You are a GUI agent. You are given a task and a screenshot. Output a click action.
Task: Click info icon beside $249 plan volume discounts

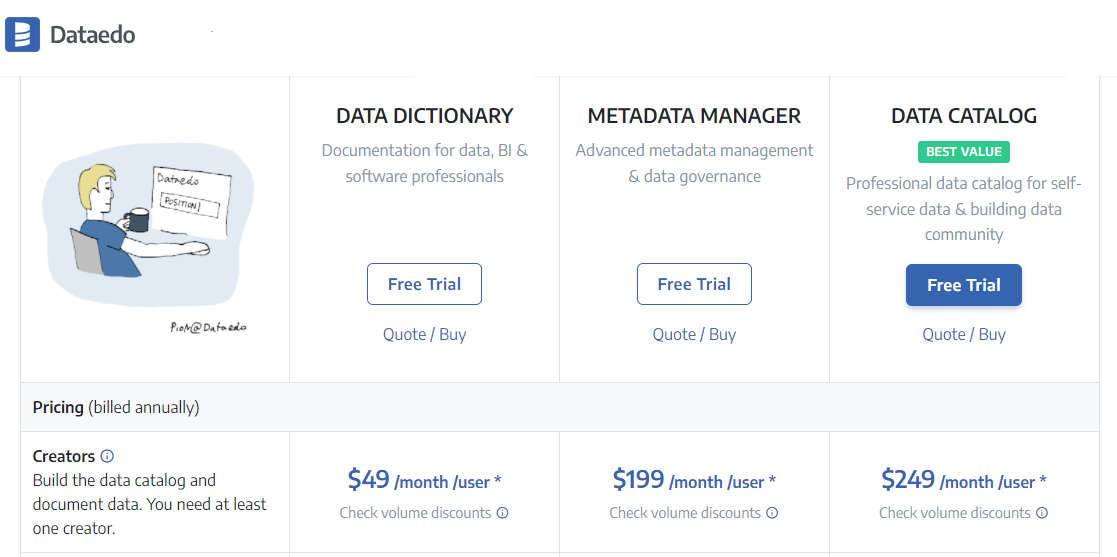coord(1041,513)
